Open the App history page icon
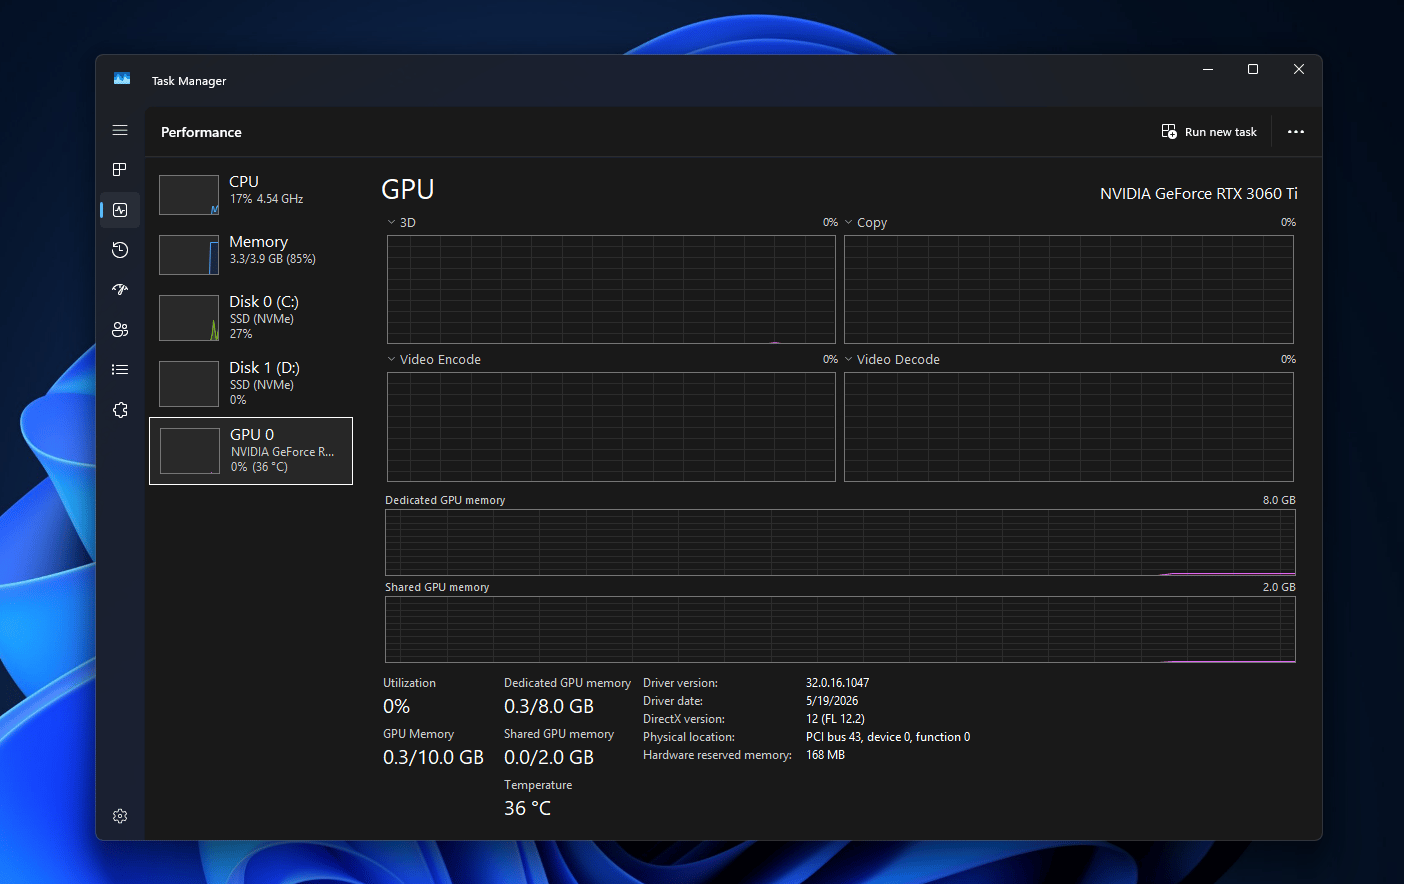Screen dimensions: 1404x884 tap(120, 250)
